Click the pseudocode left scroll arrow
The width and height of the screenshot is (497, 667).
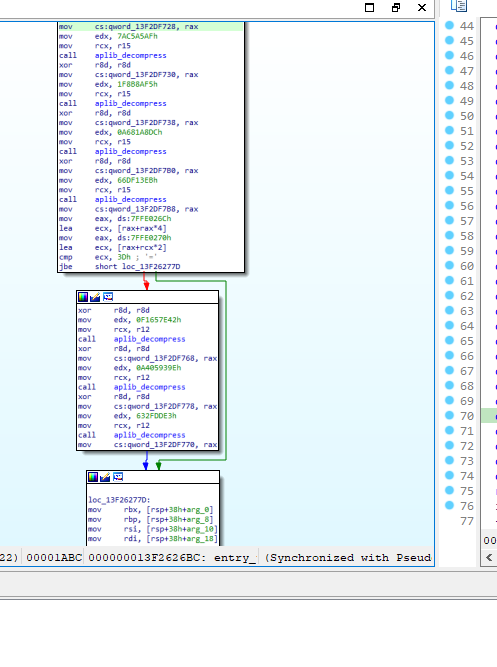pos(489,557)
